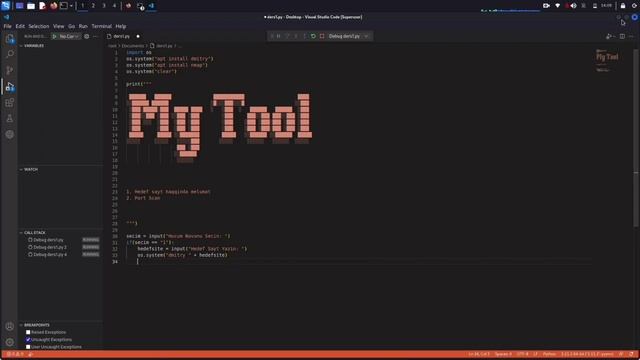
Task: Click the UTF-8 encoding in status bar
Action: (x=522, y=354)
